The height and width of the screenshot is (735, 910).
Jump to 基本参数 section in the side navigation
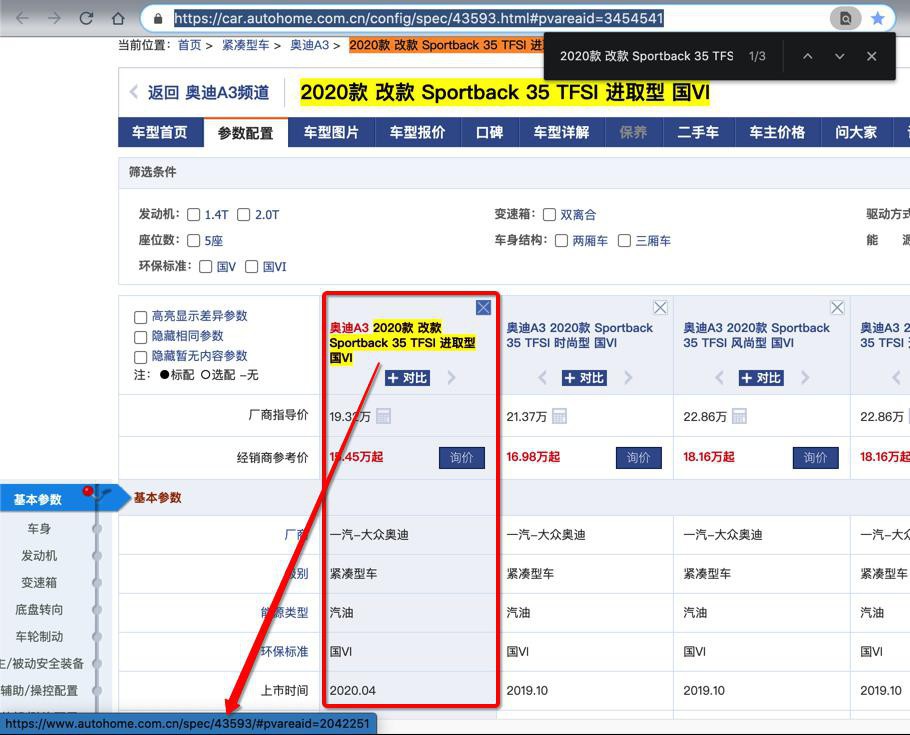(x=38, y=499)
